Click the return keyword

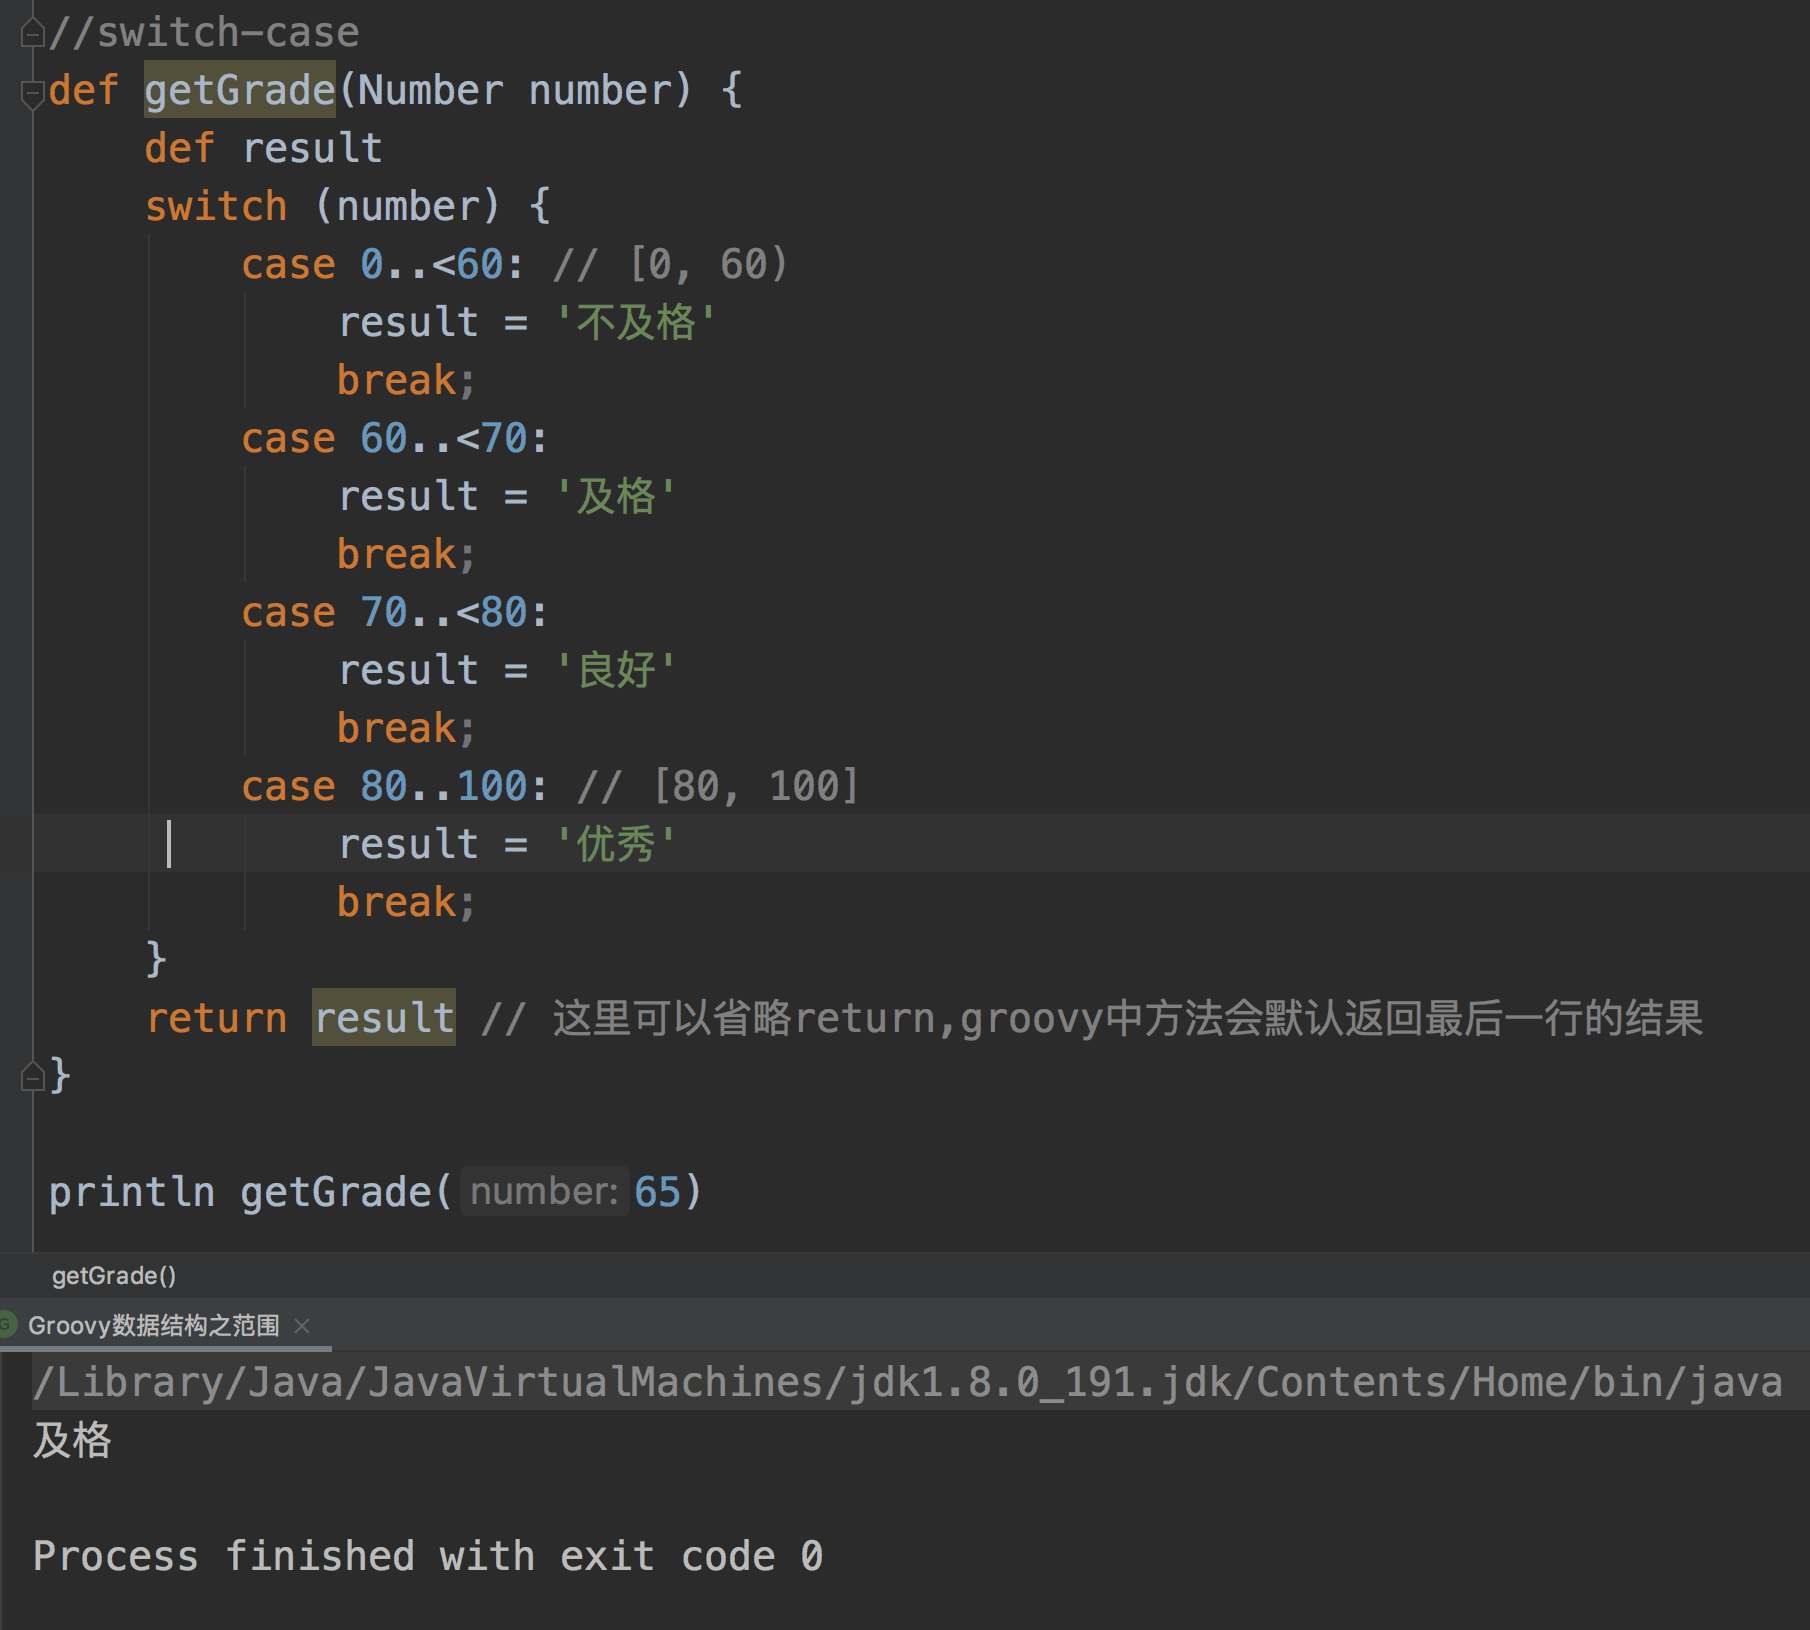click(216, 1019)
